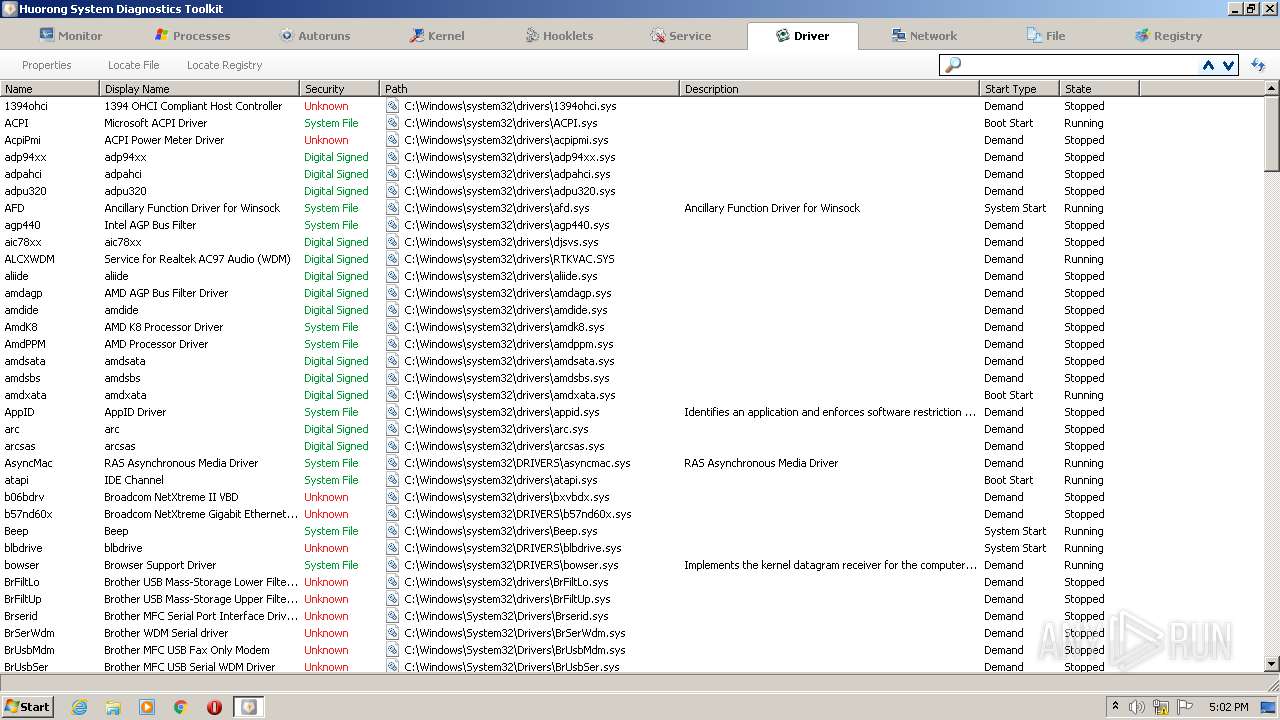Select the 'Broadcom NetXtreme II VBD' display name
The image size is (1280, 720).
171,497
